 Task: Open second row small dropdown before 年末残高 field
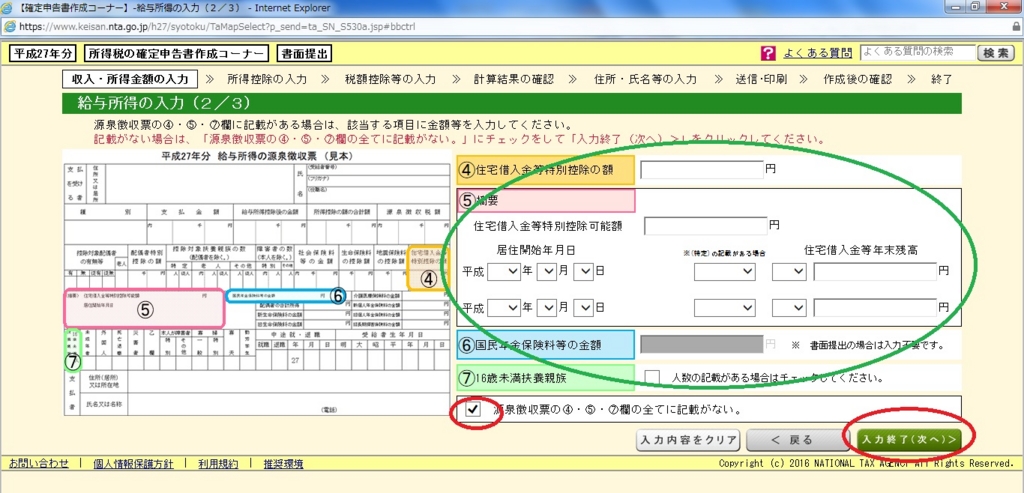[789, 306]
